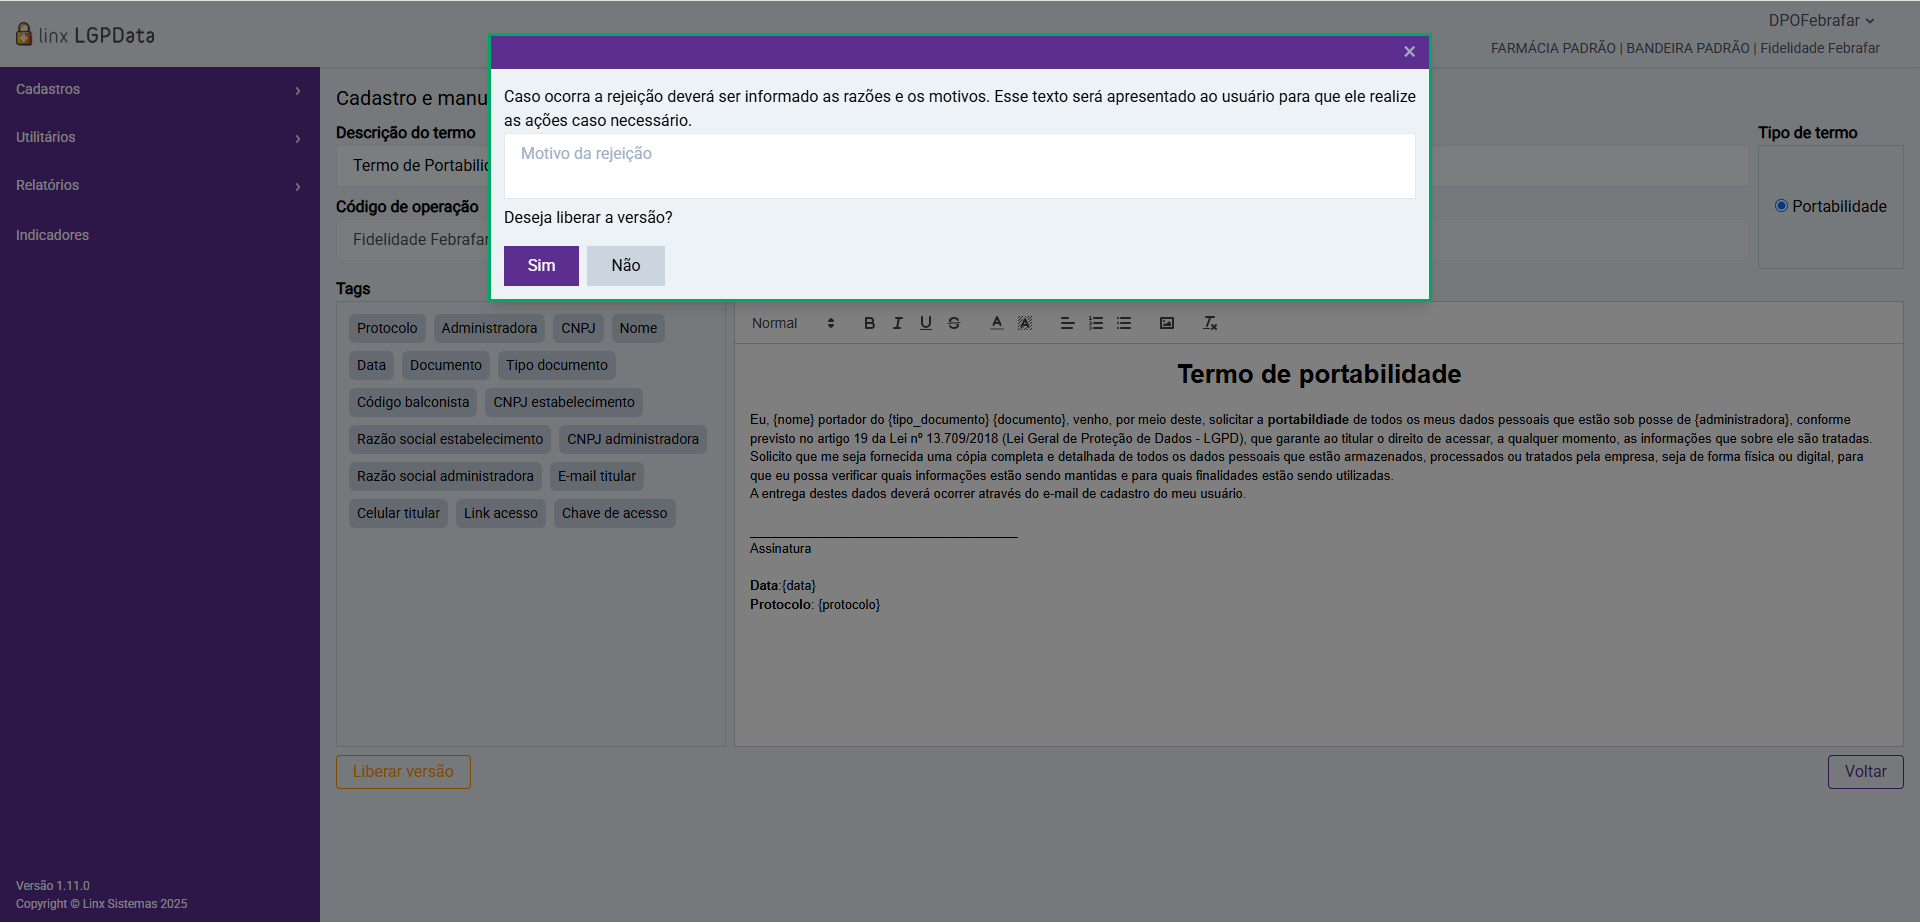The width and height of the screenshot is (1920, 923).
Task: Select the Portabilidade radio button
Action: (x=1781, y=206)
